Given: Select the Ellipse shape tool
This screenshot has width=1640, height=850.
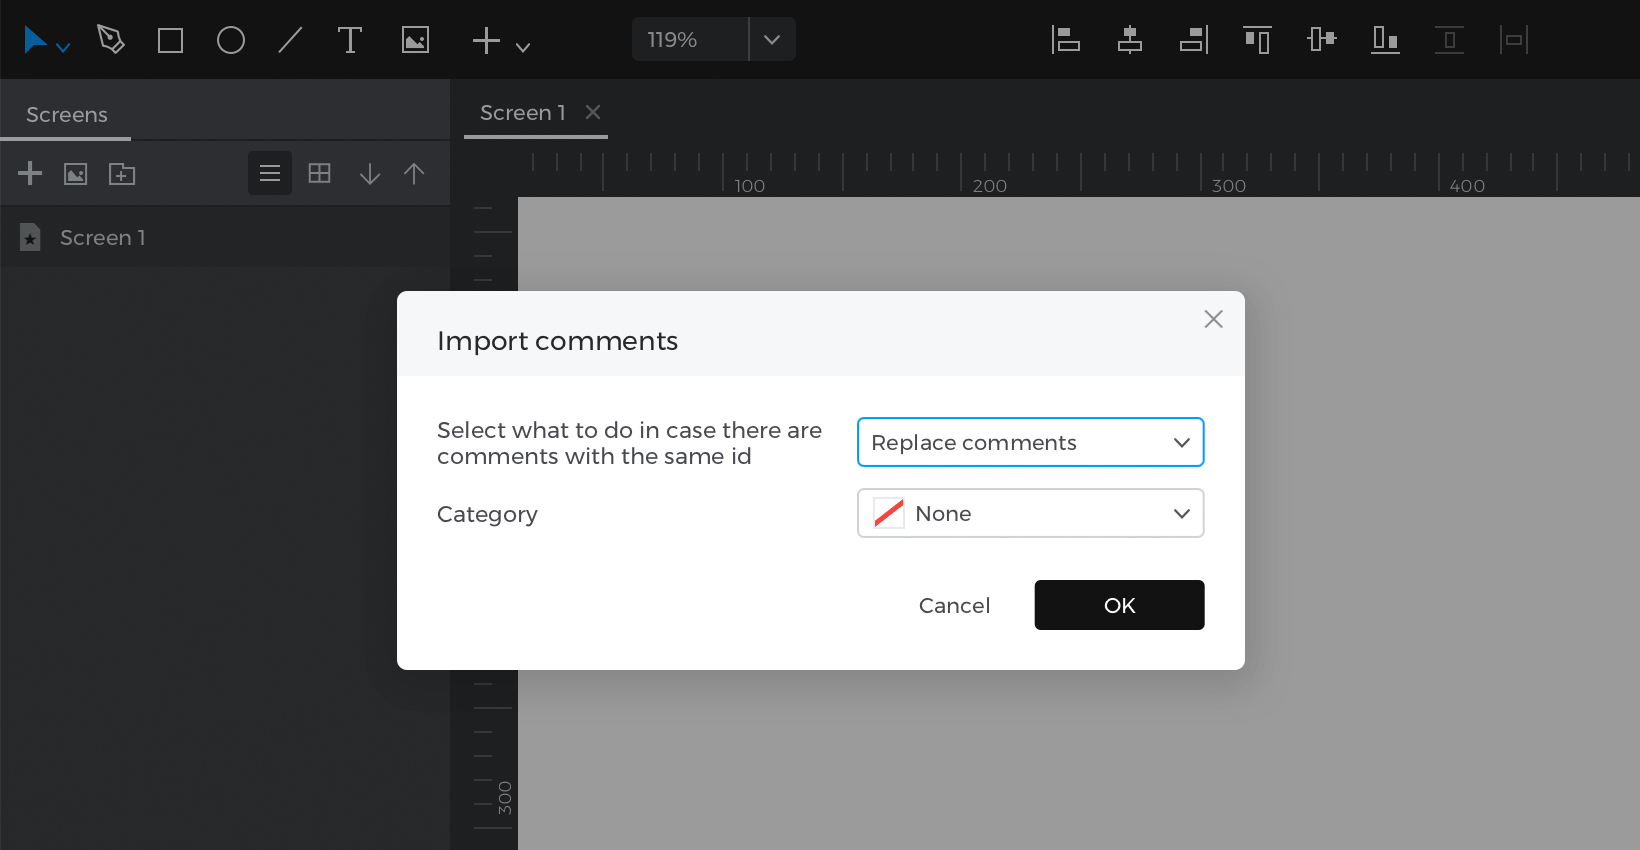Looking at the screenshot, I should click(x=231, y=40).
